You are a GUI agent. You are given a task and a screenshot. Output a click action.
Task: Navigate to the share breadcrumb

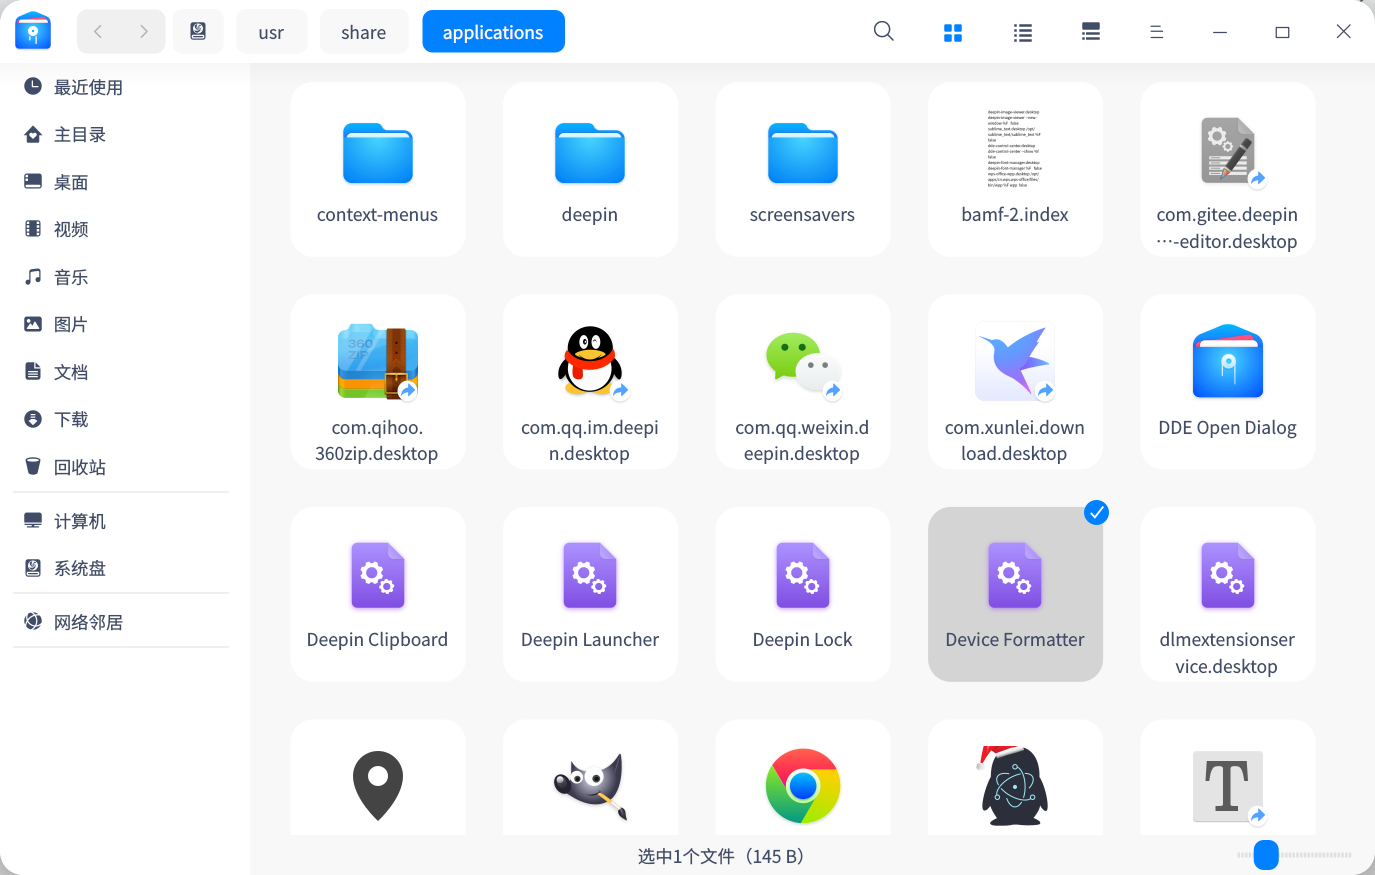[364, 32]
